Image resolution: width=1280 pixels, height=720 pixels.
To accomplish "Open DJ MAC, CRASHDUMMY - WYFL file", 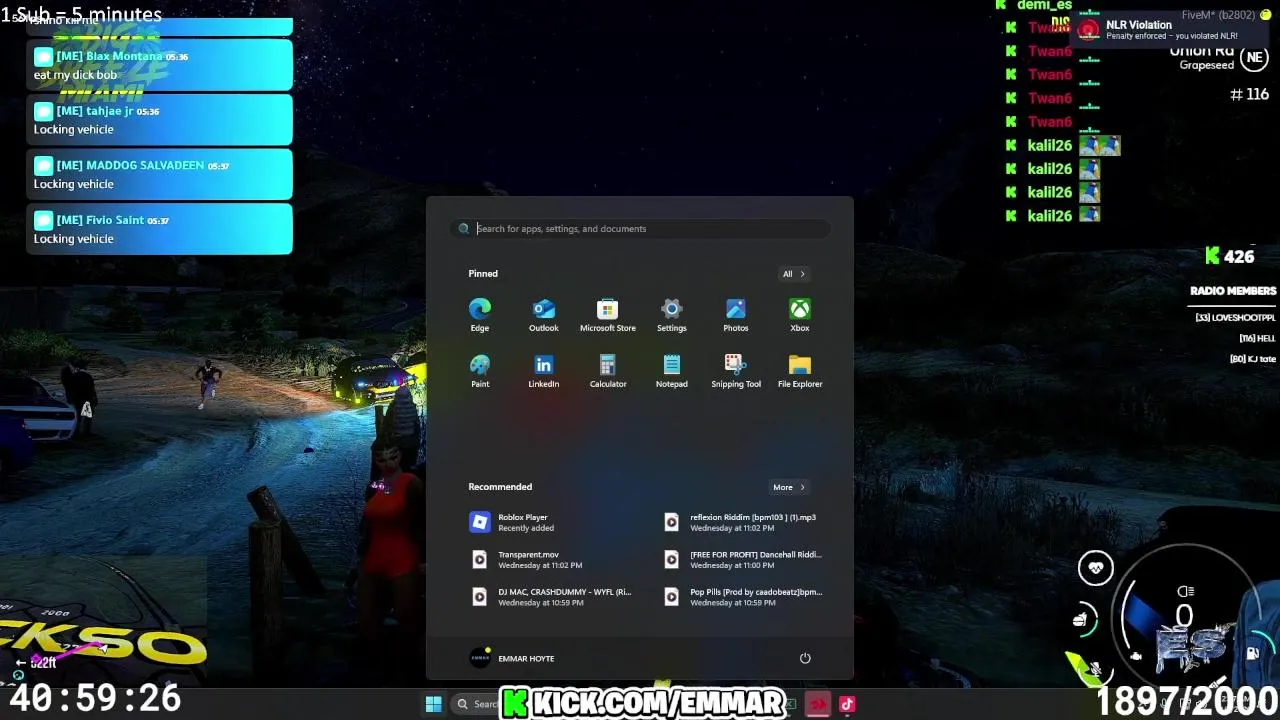I will 551,596.
